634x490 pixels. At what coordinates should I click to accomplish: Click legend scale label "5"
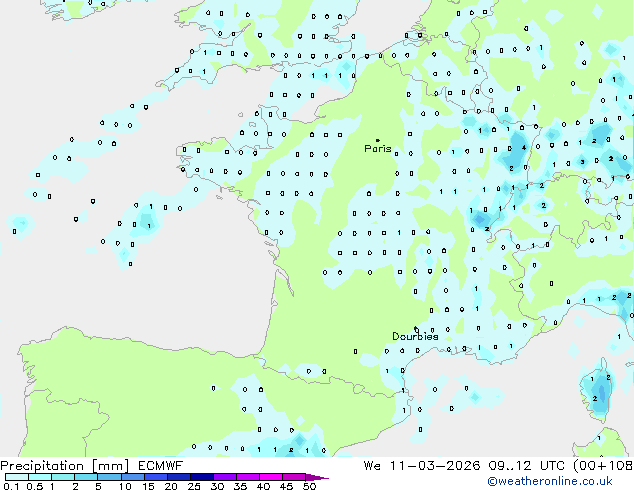pyautogui.click(x=98, y=486)
